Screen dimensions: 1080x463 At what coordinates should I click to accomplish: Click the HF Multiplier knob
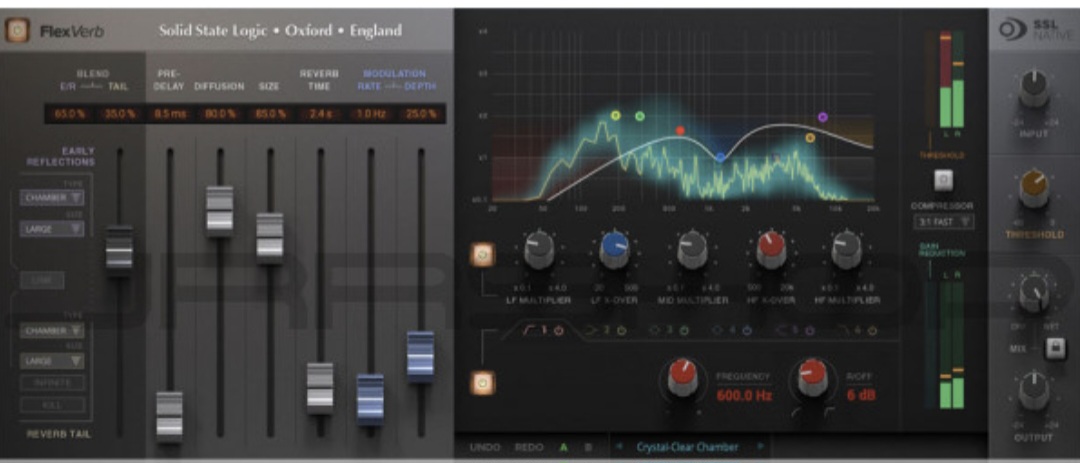pyautogui.click(x=846, y=249)
